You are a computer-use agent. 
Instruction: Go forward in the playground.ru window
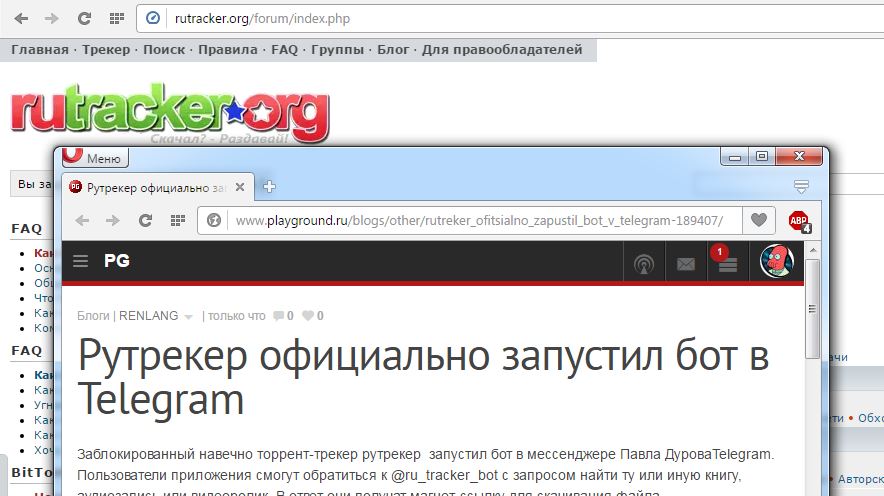(x=113, y=220)
